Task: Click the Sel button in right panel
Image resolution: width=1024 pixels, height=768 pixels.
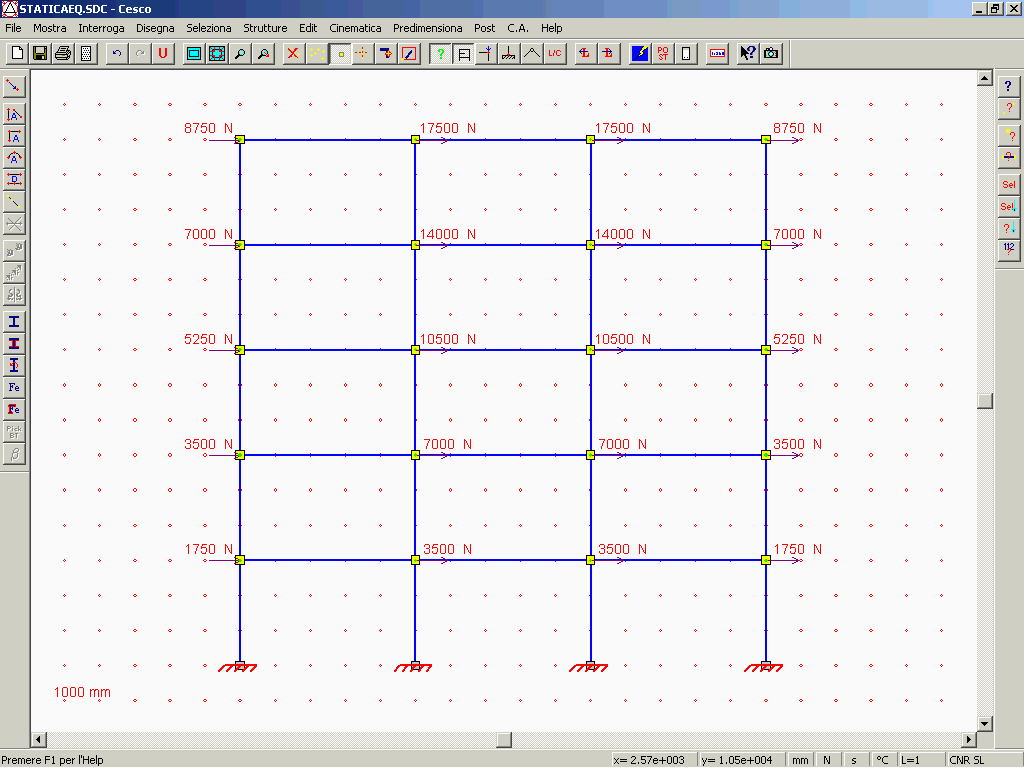Action: click(1008, 185)
